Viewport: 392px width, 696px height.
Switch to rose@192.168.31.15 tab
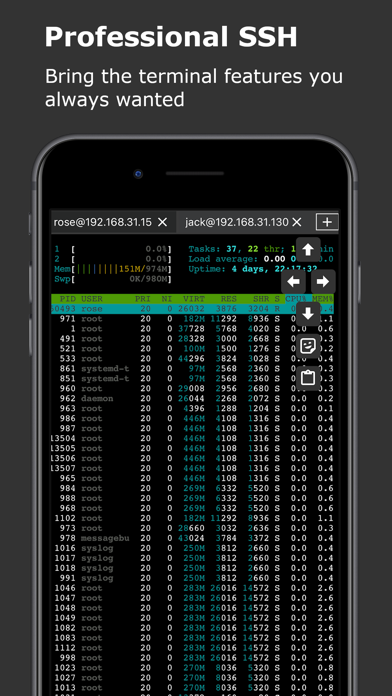tap(103, 222)
